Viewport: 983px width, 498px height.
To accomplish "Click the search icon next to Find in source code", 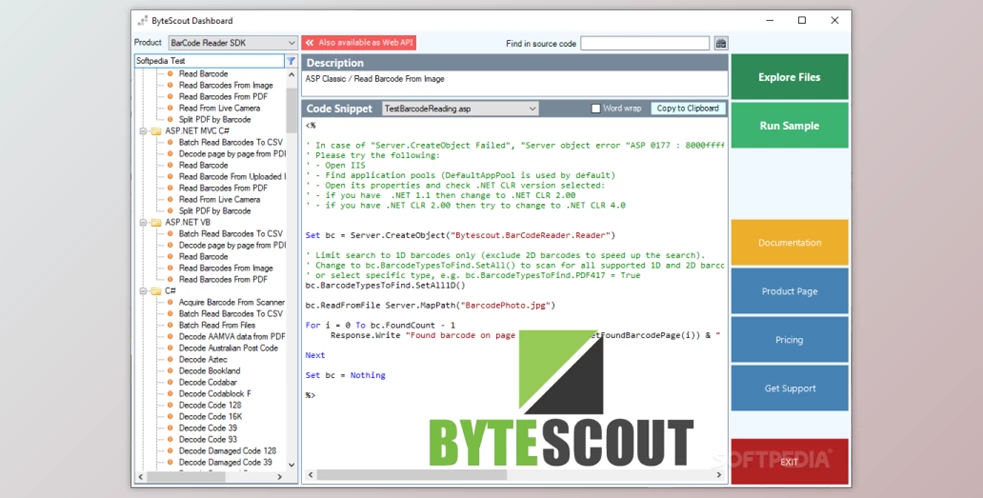I will coord(721,43).
